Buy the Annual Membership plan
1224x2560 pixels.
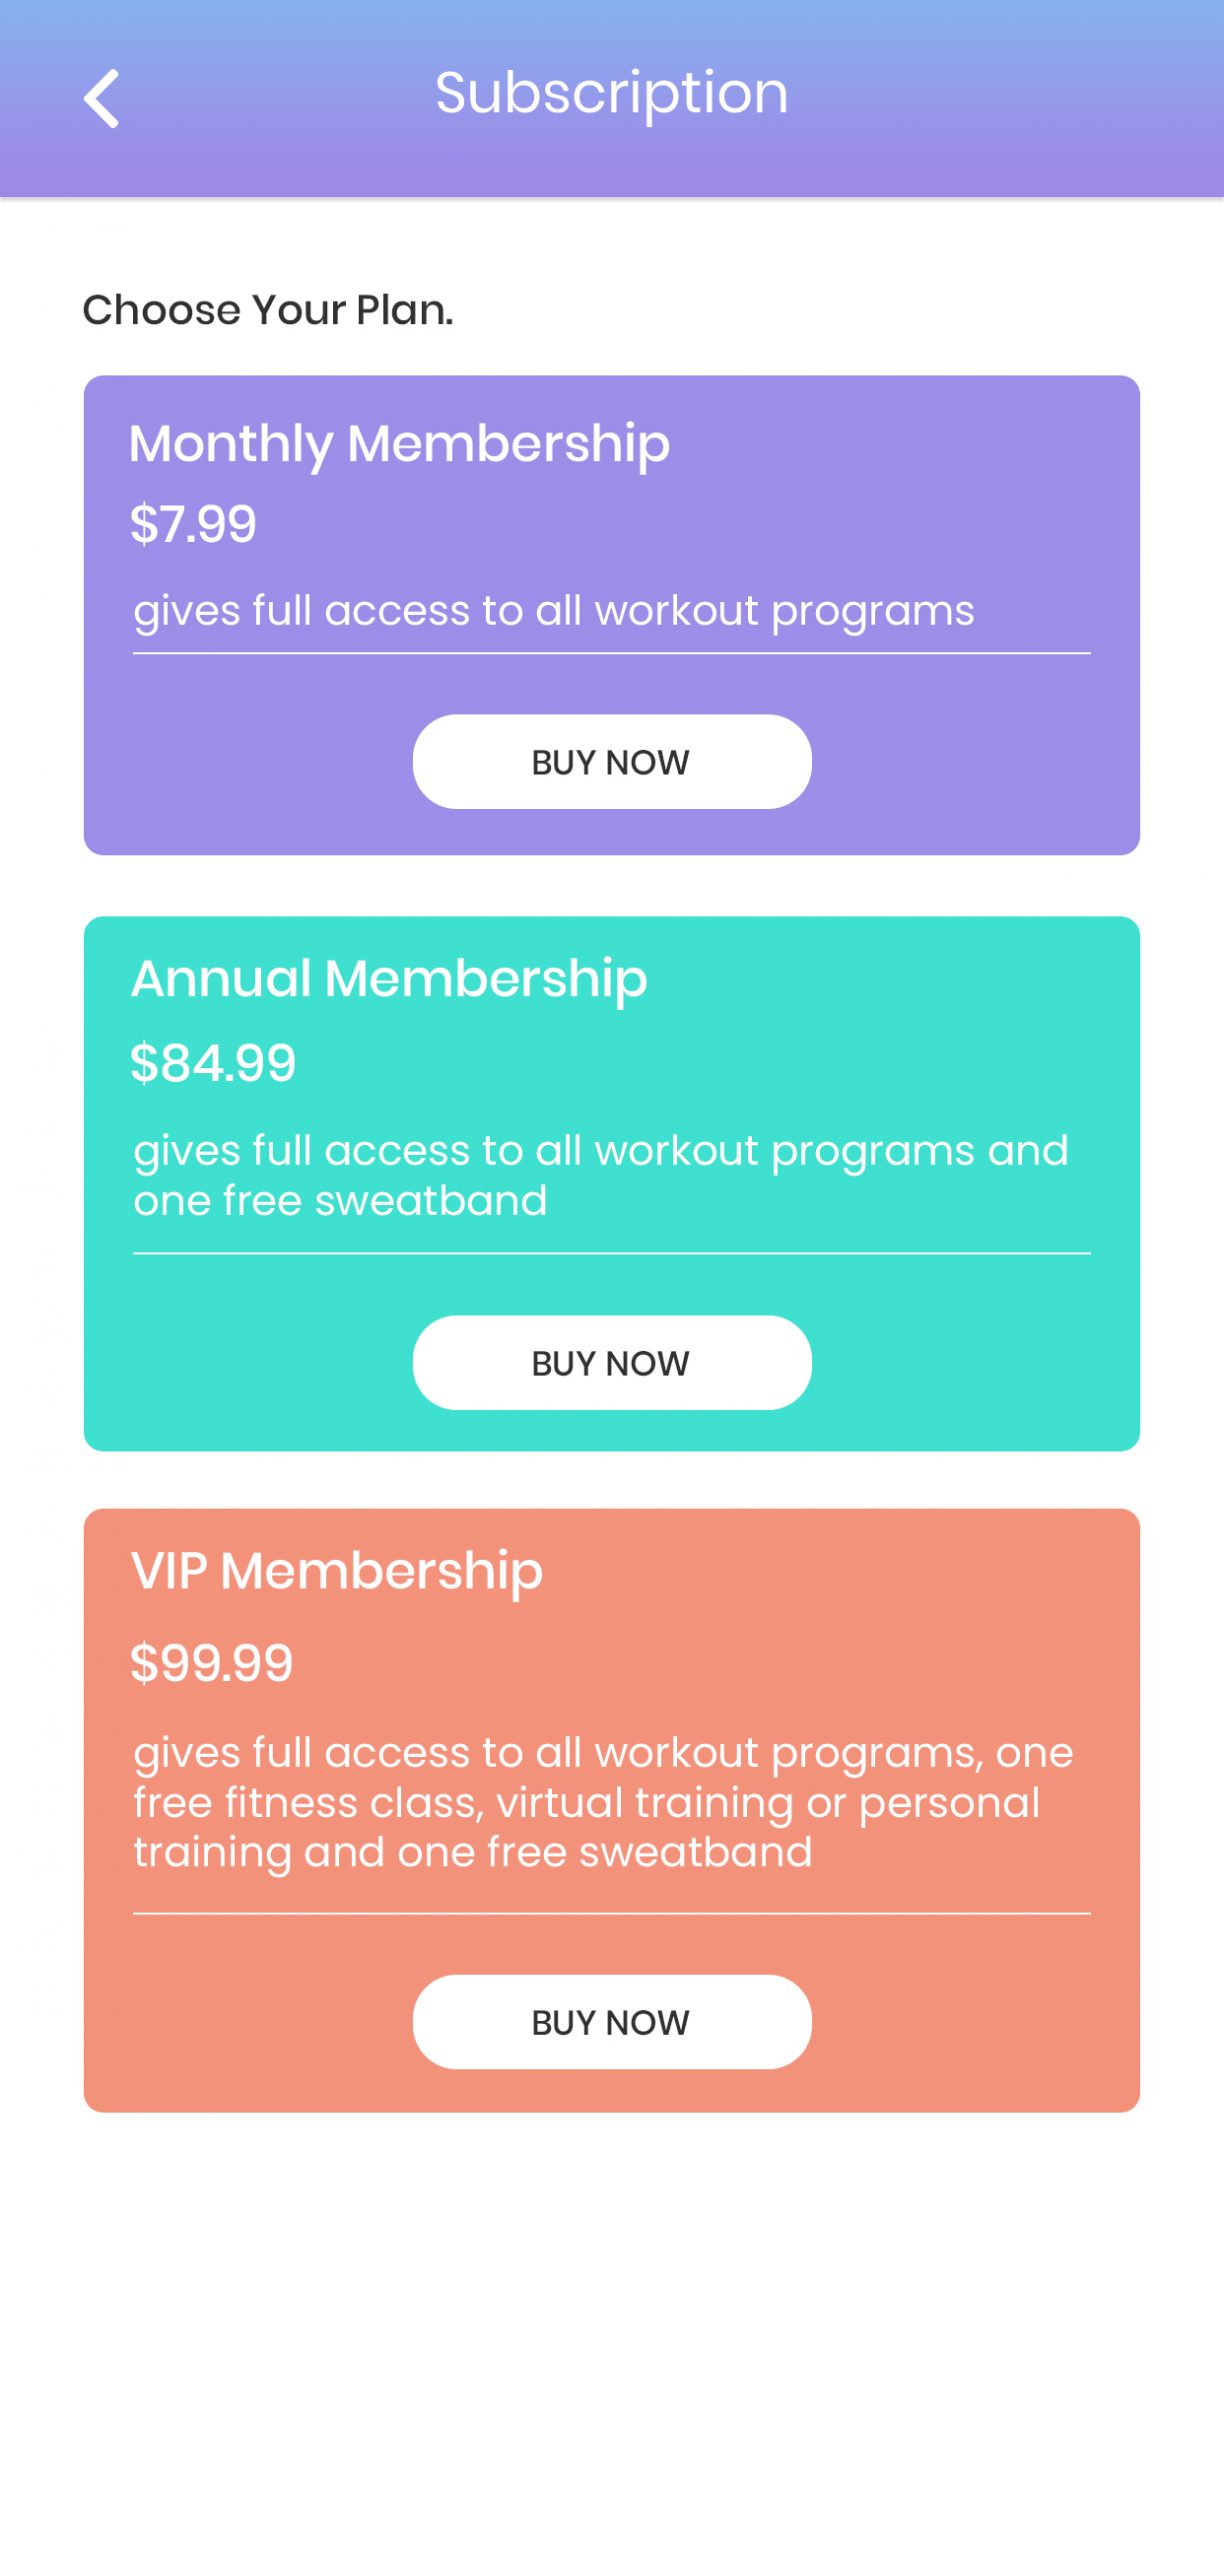(x=611, y=1362)
